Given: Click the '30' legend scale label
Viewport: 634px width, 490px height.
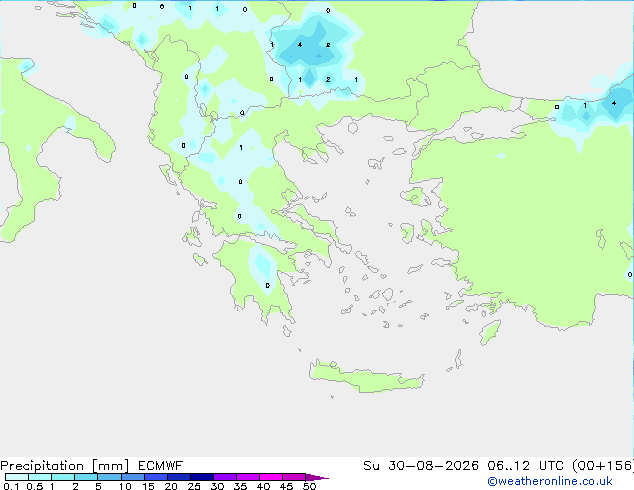Looking at the screenshot, I should coord(217,486).
